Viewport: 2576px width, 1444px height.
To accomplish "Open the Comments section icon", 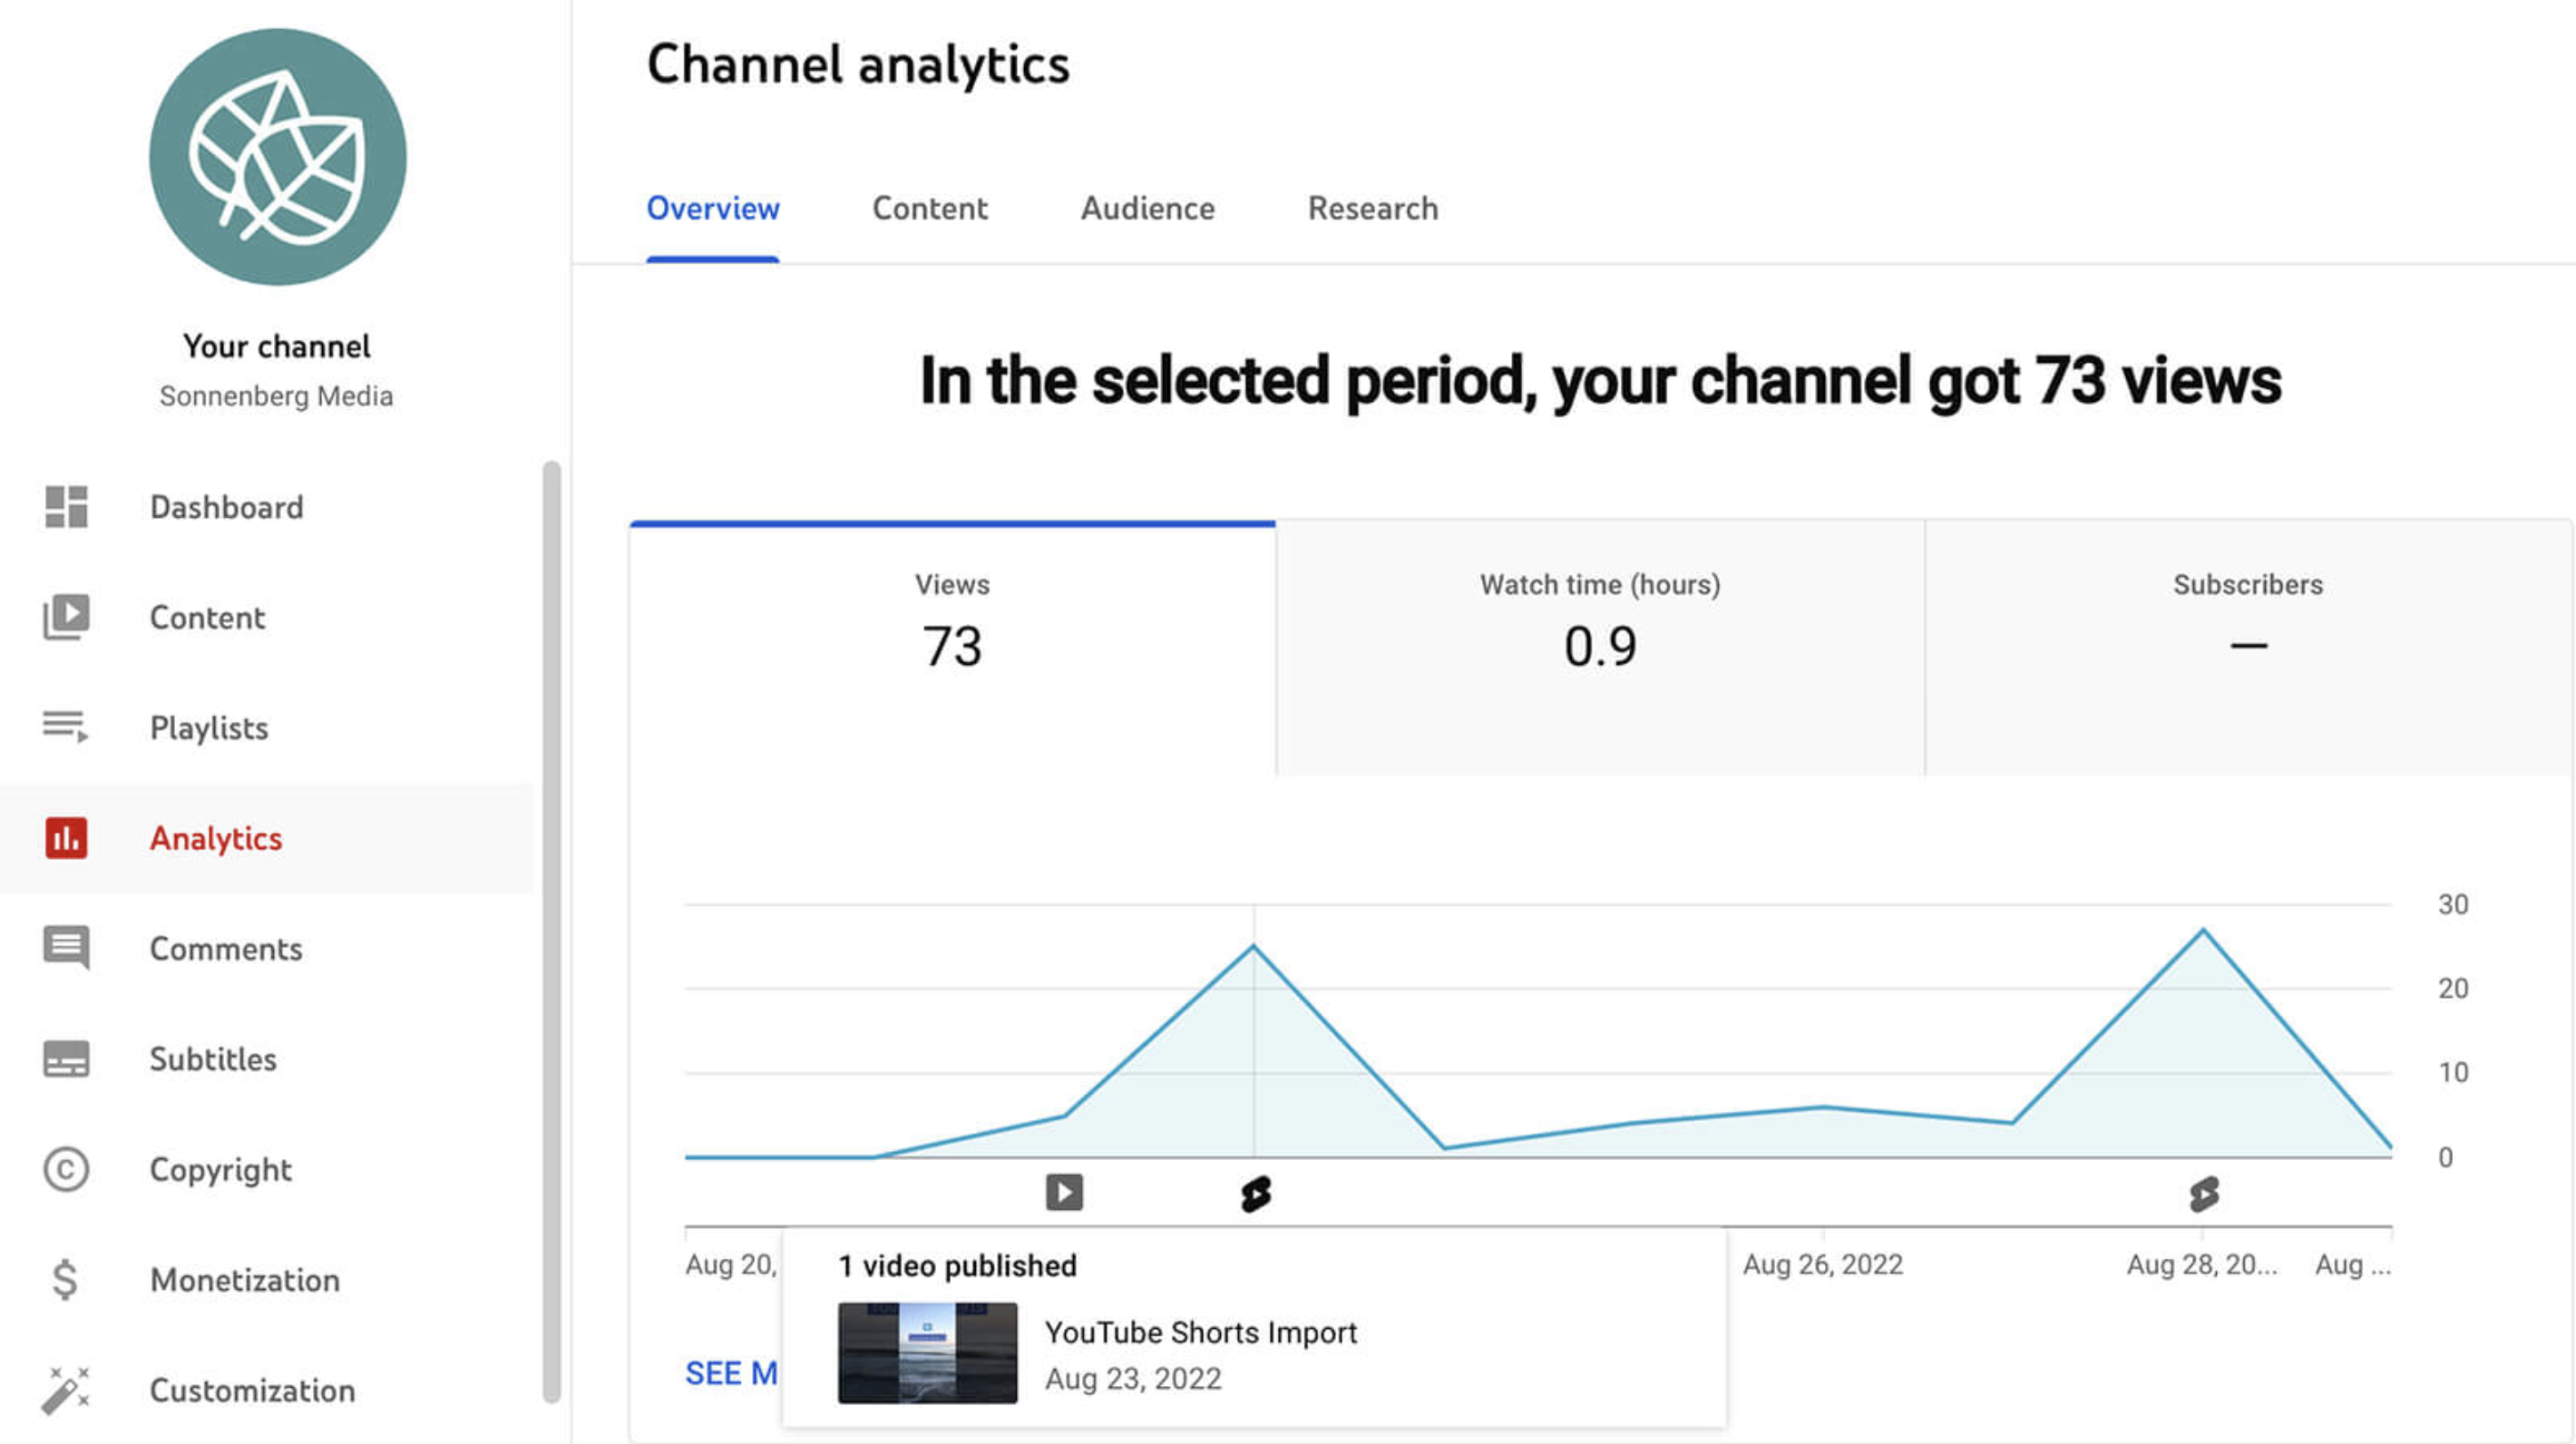I will (64, 948).
